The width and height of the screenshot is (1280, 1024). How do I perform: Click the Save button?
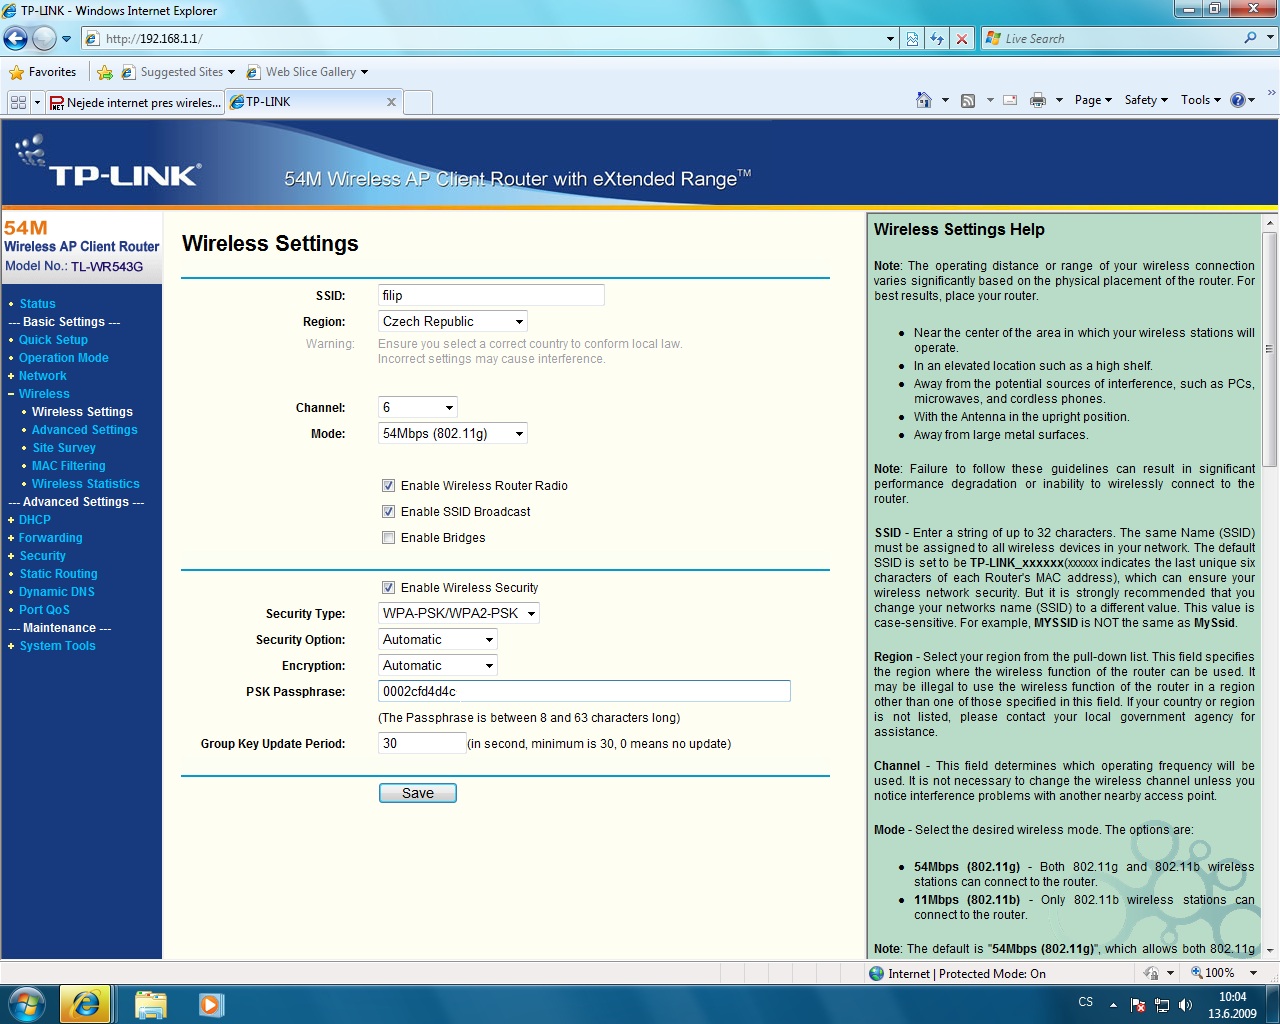coord(418,793)
